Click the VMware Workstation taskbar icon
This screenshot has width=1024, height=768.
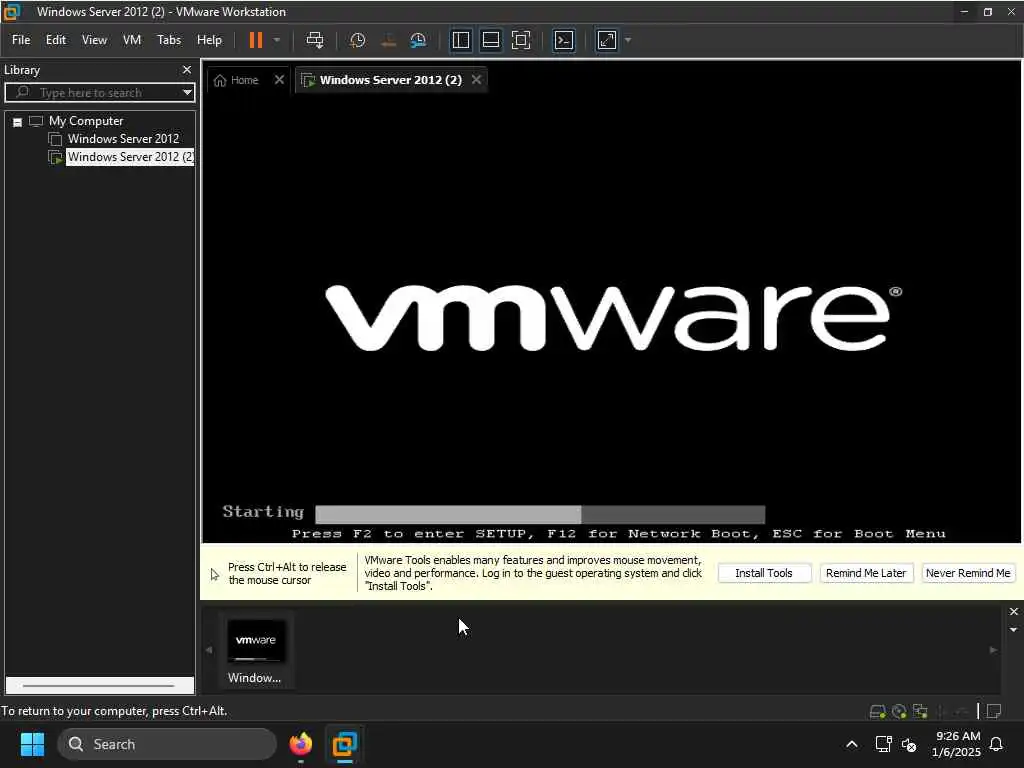[344, 744]
